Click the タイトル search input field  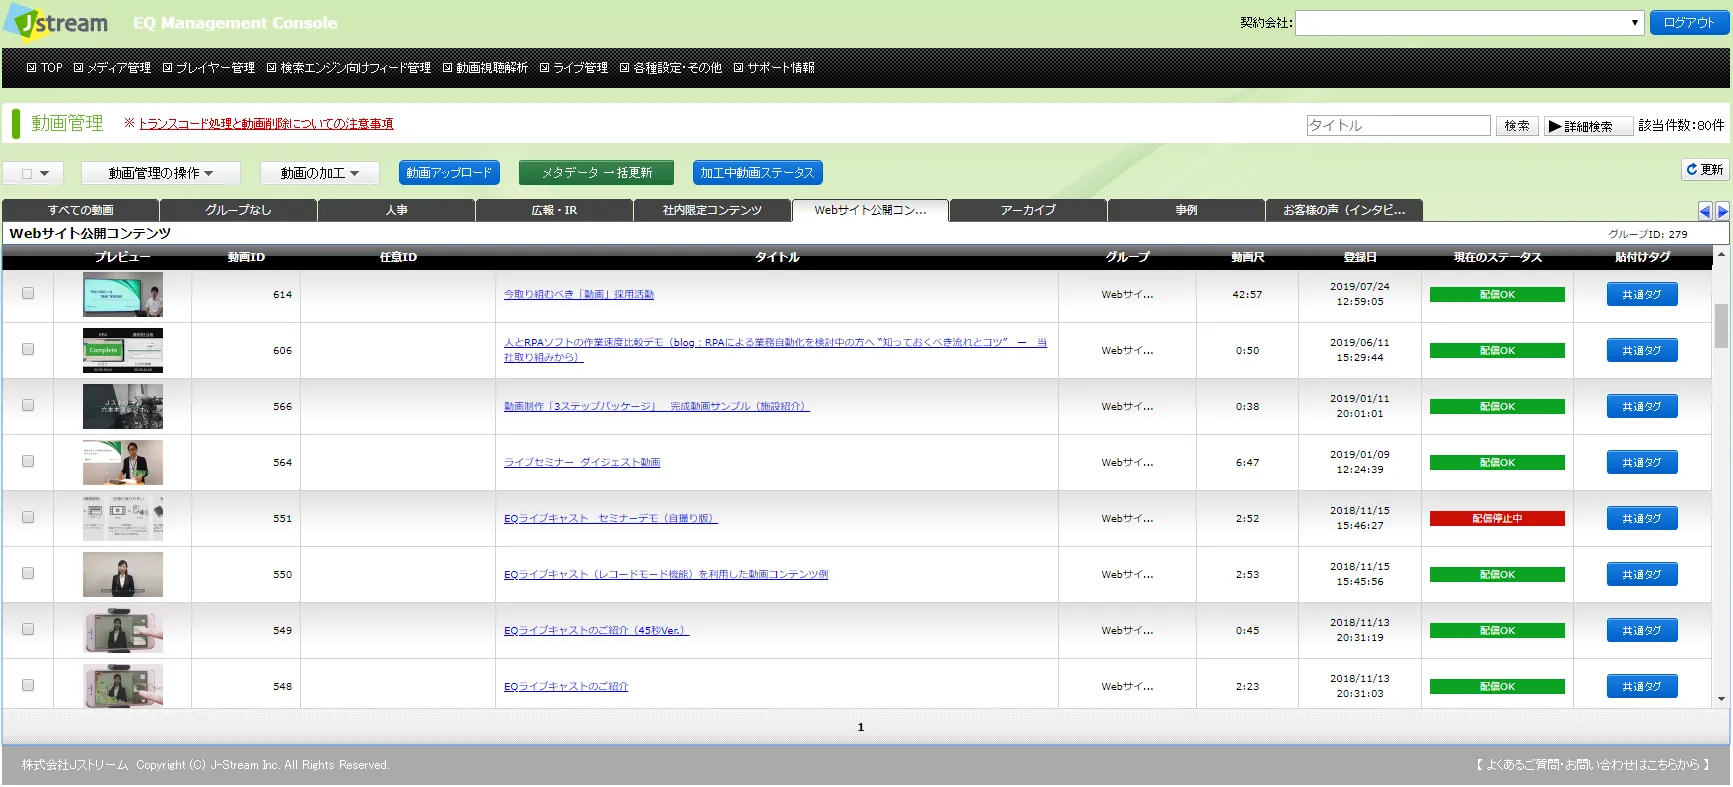[1397, 125]
